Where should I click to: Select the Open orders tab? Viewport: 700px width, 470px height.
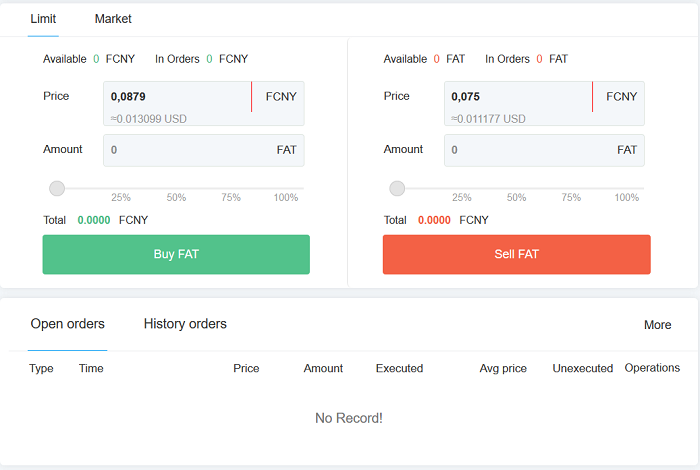click(x=67, y=324)
